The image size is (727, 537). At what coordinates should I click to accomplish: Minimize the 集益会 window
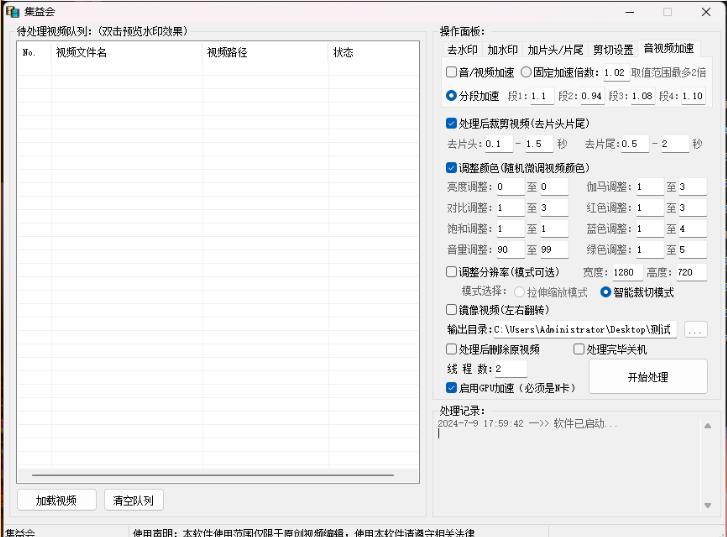pyautogui.click(x=630, y=12)
